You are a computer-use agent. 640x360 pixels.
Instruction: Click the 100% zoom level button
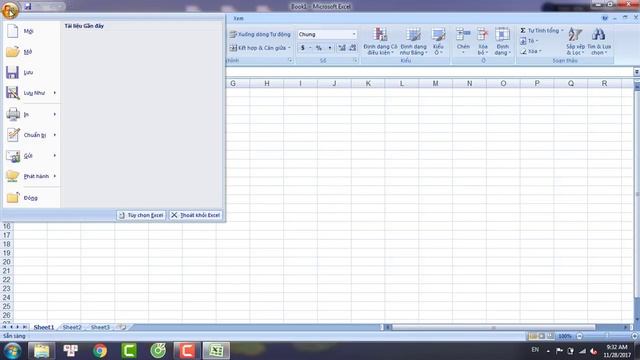point(565,336)
